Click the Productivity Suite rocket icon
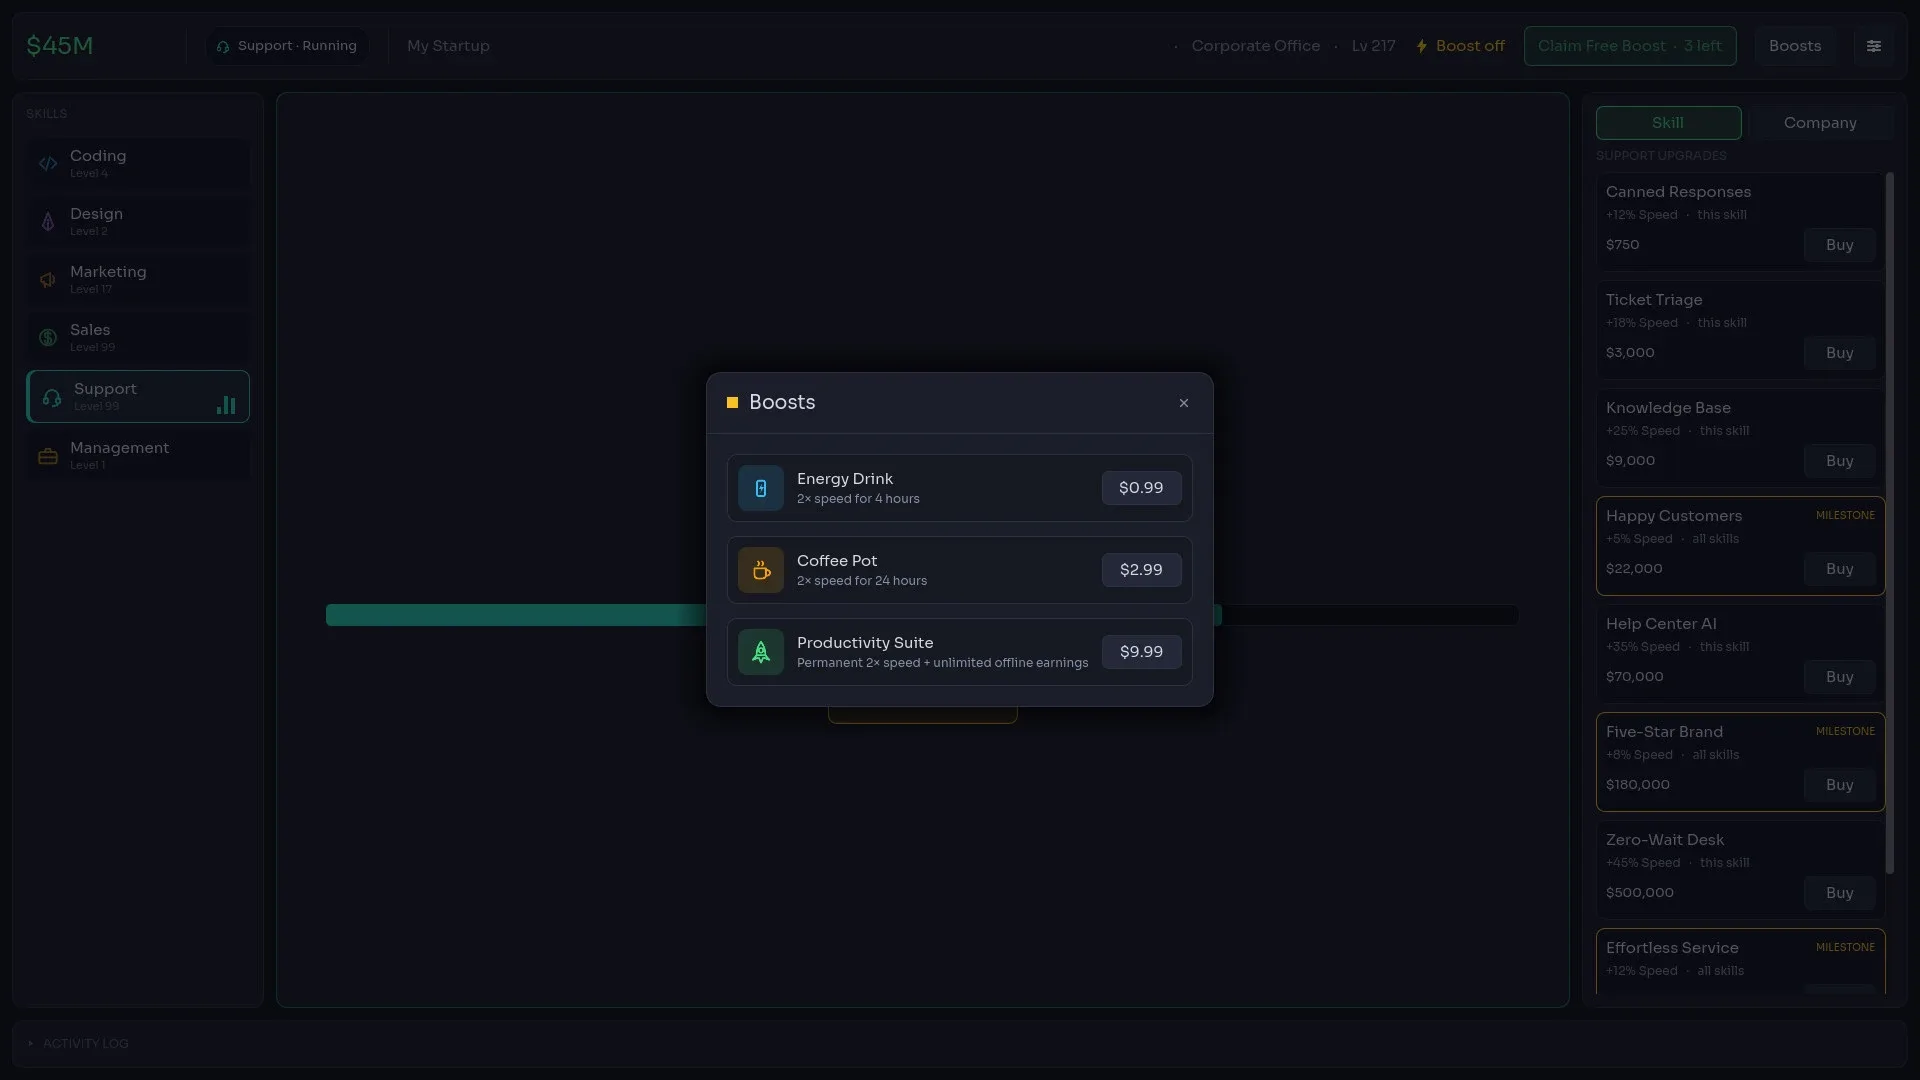This screenshot has width=1920, height=1080. (x=760, y=652)
